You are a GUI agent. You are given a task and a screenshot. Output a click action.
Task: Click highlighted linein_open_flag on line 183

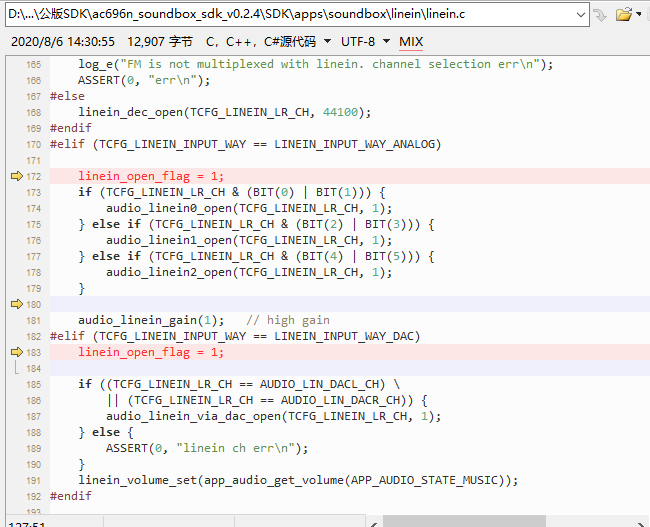pos(134,352)
